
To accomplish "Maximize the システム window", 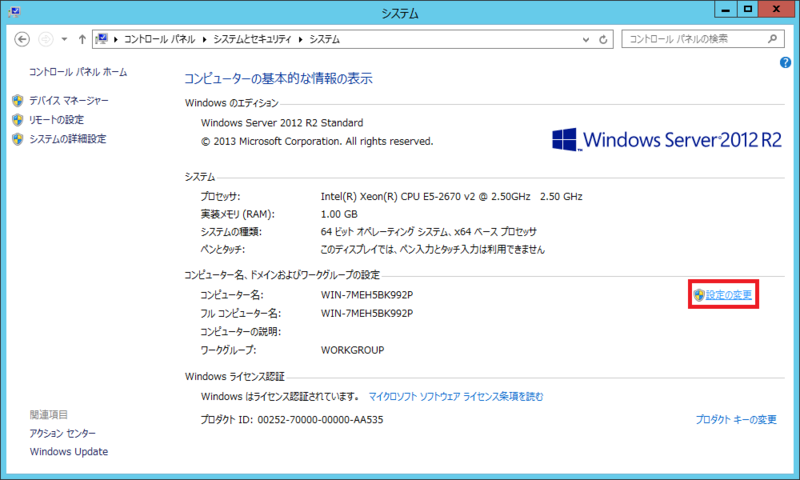I will click(x=748, y=9).
